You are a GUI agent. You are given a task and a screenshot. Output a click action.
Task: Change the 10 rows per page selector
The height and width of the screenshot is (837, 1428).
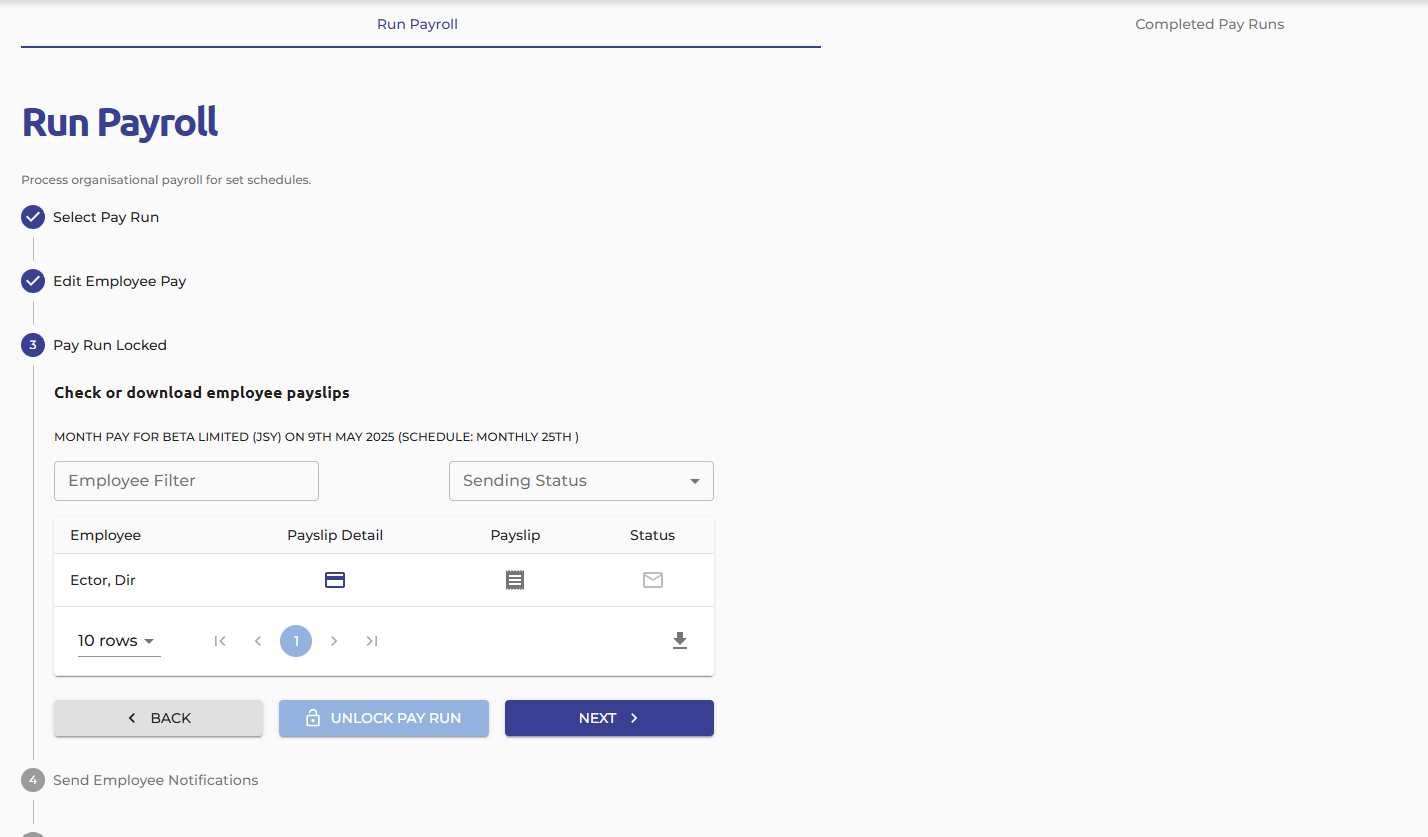point(119,641)
